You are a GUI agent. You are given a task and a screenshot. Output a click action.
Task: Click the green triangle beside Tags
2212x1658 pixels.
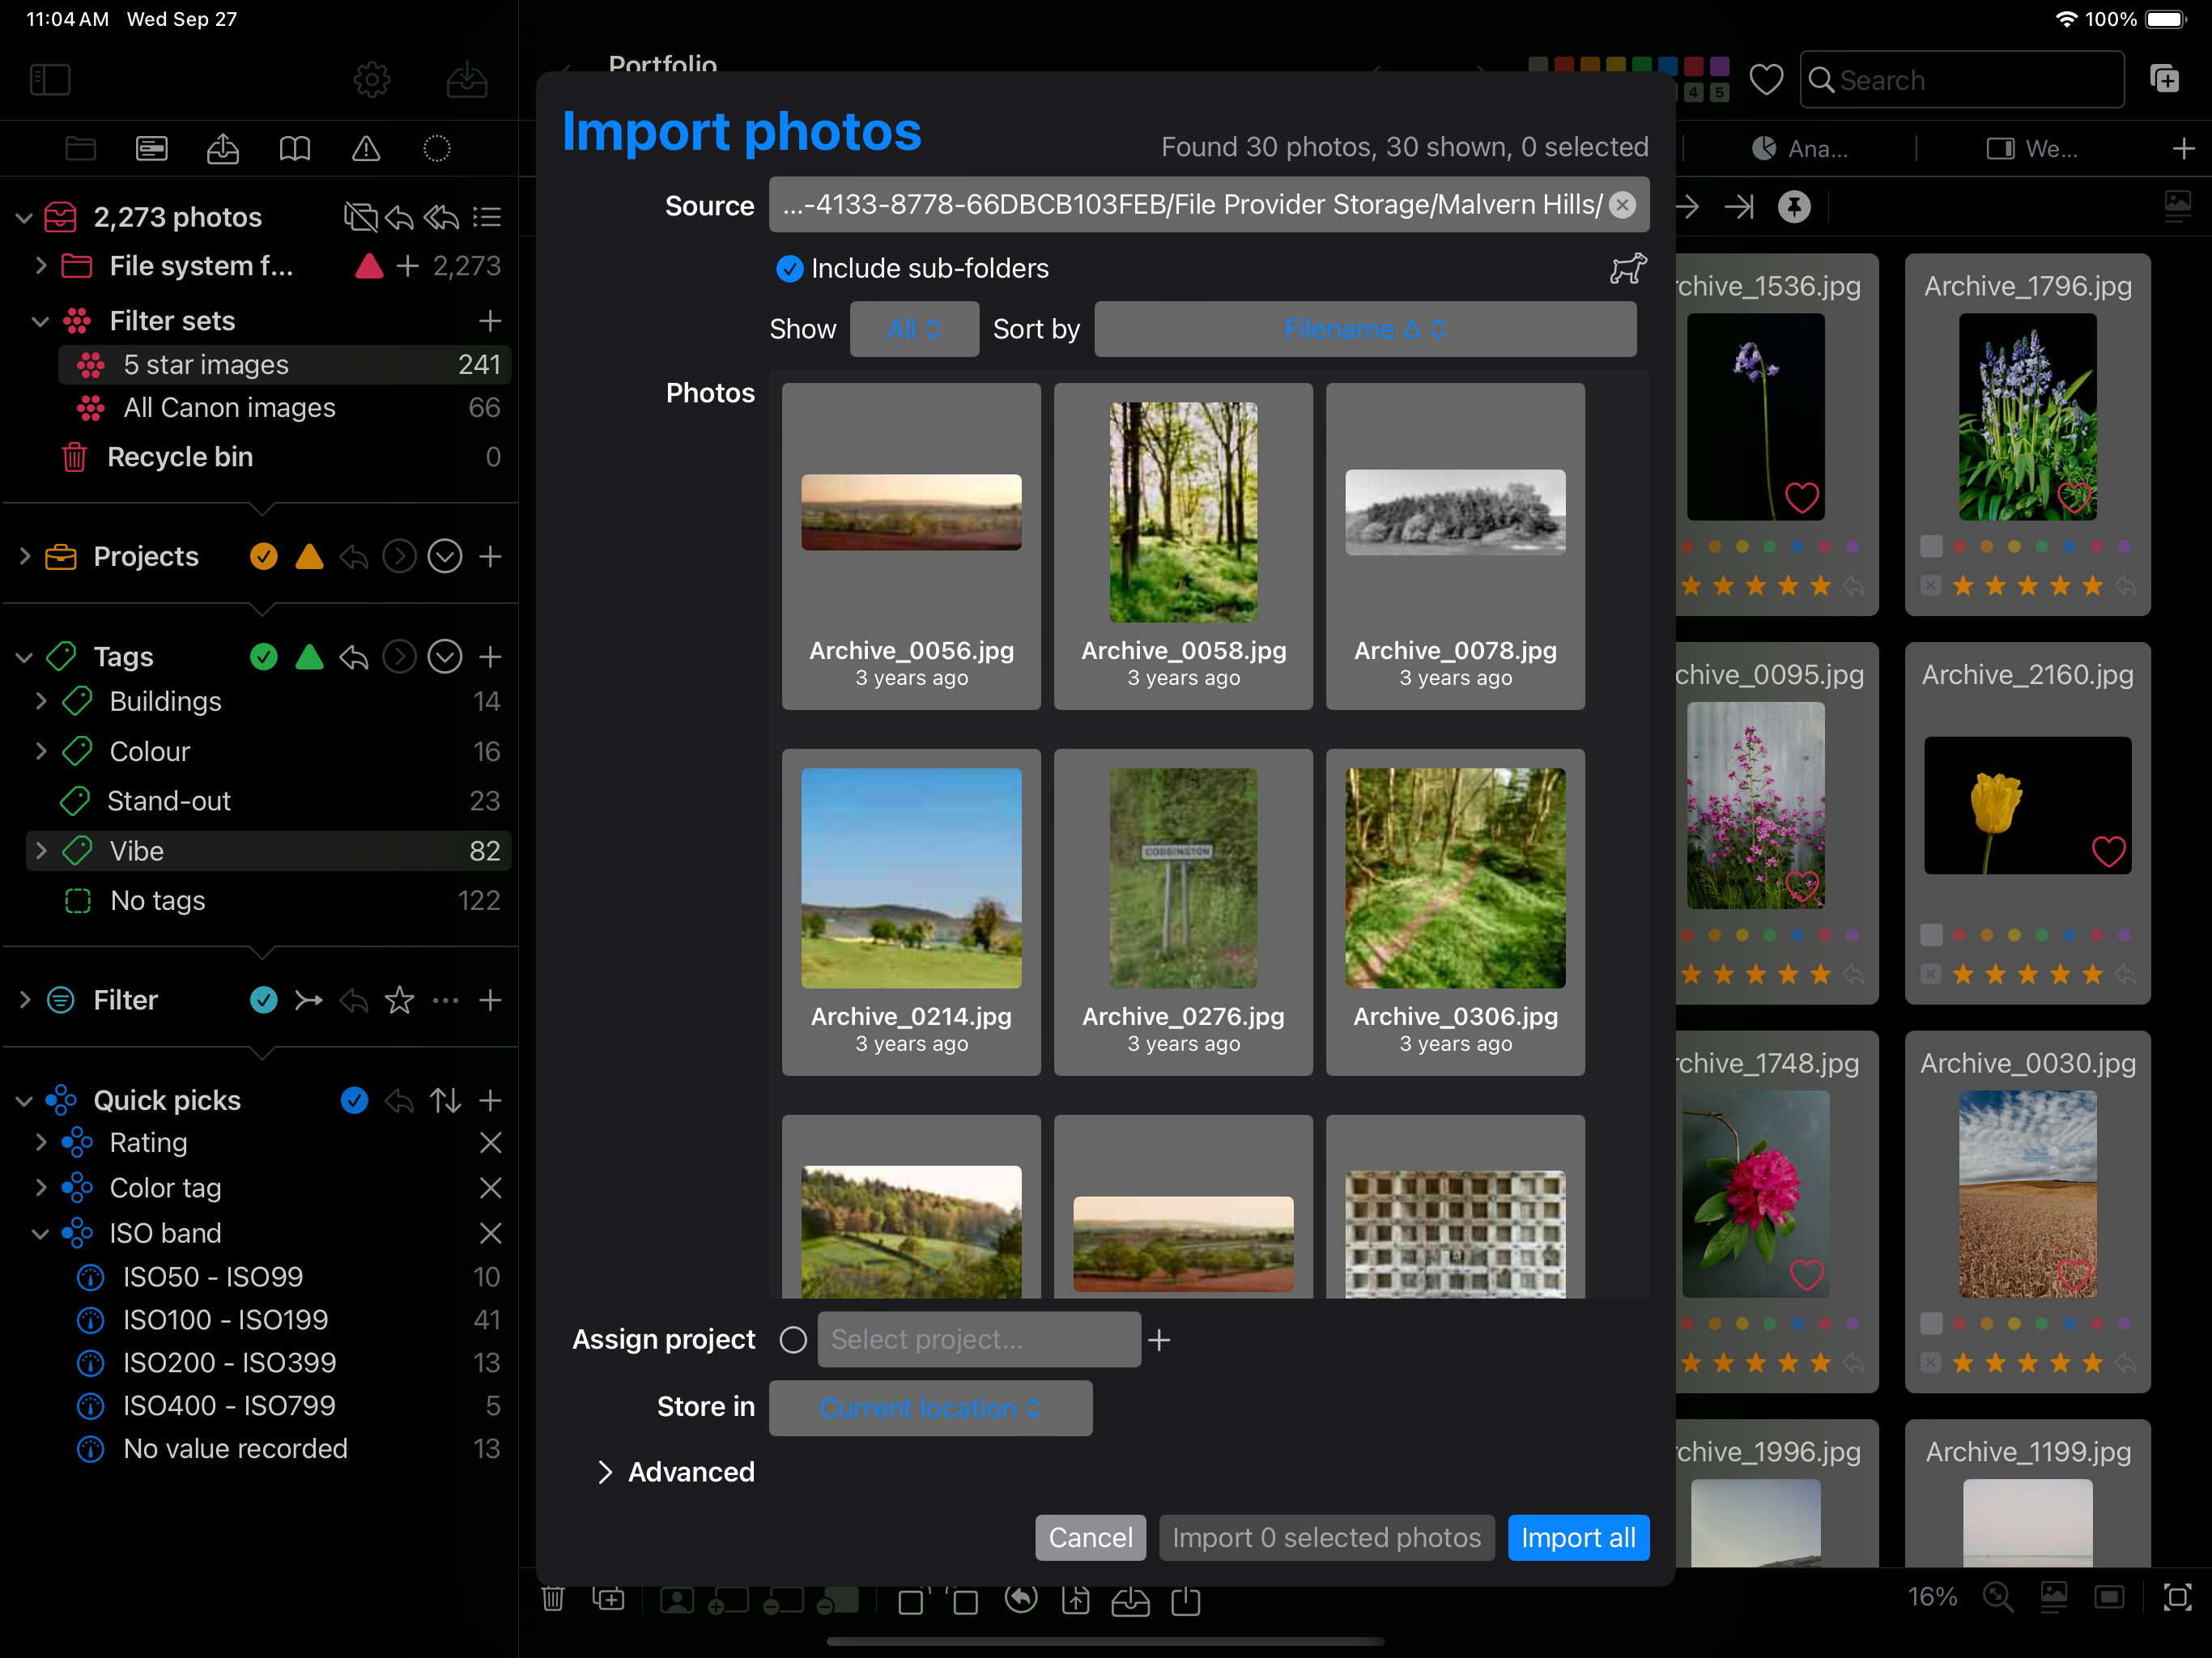[310, 657]
